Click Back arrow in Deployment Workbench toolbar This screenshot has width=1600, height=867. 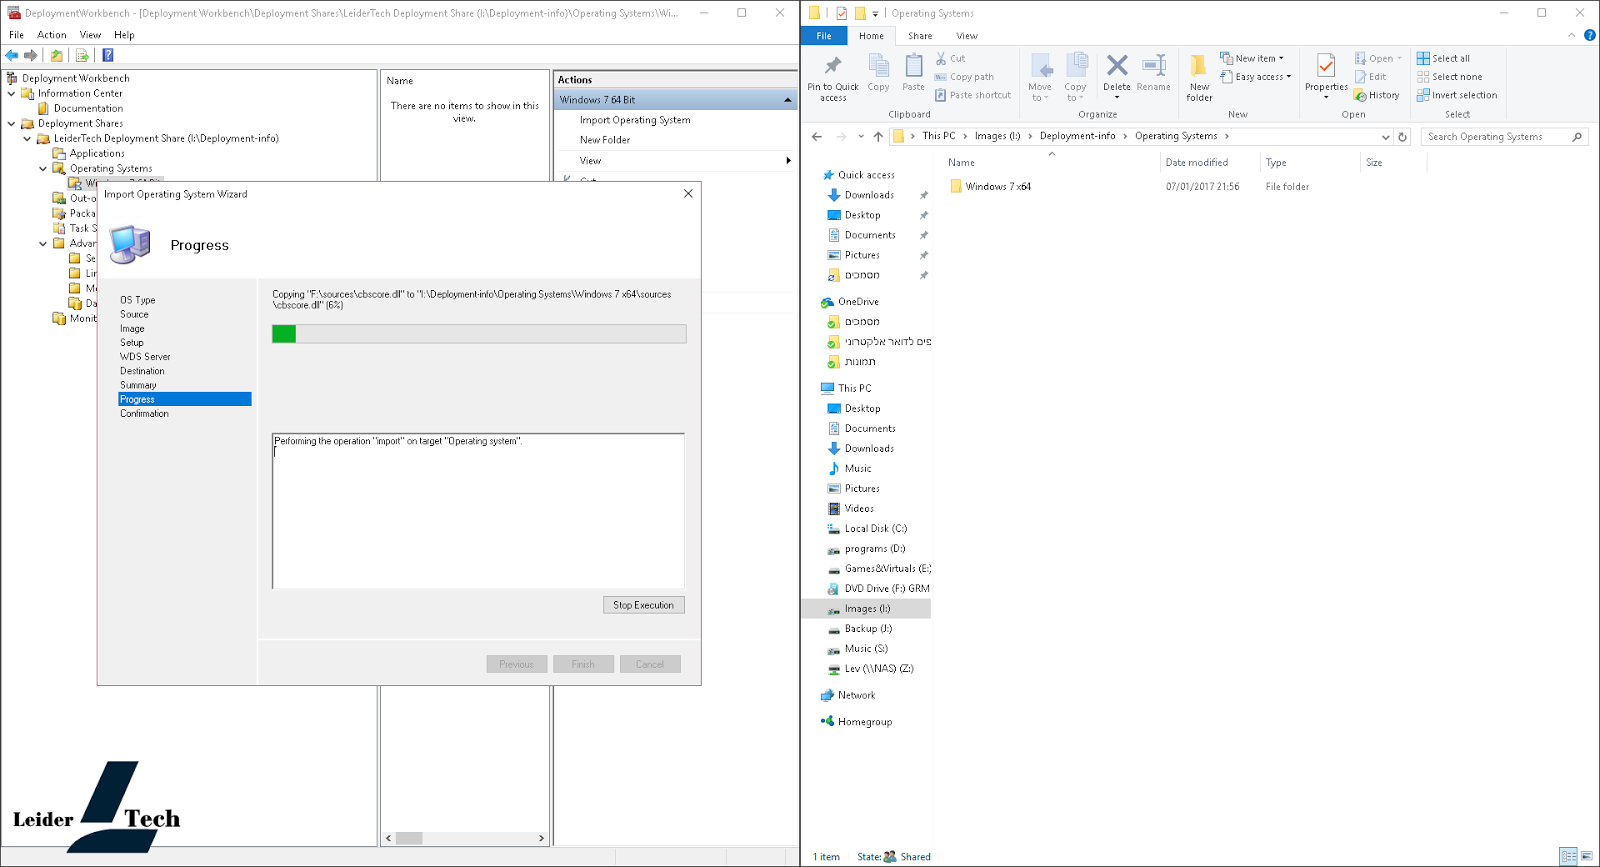(12, 55)
